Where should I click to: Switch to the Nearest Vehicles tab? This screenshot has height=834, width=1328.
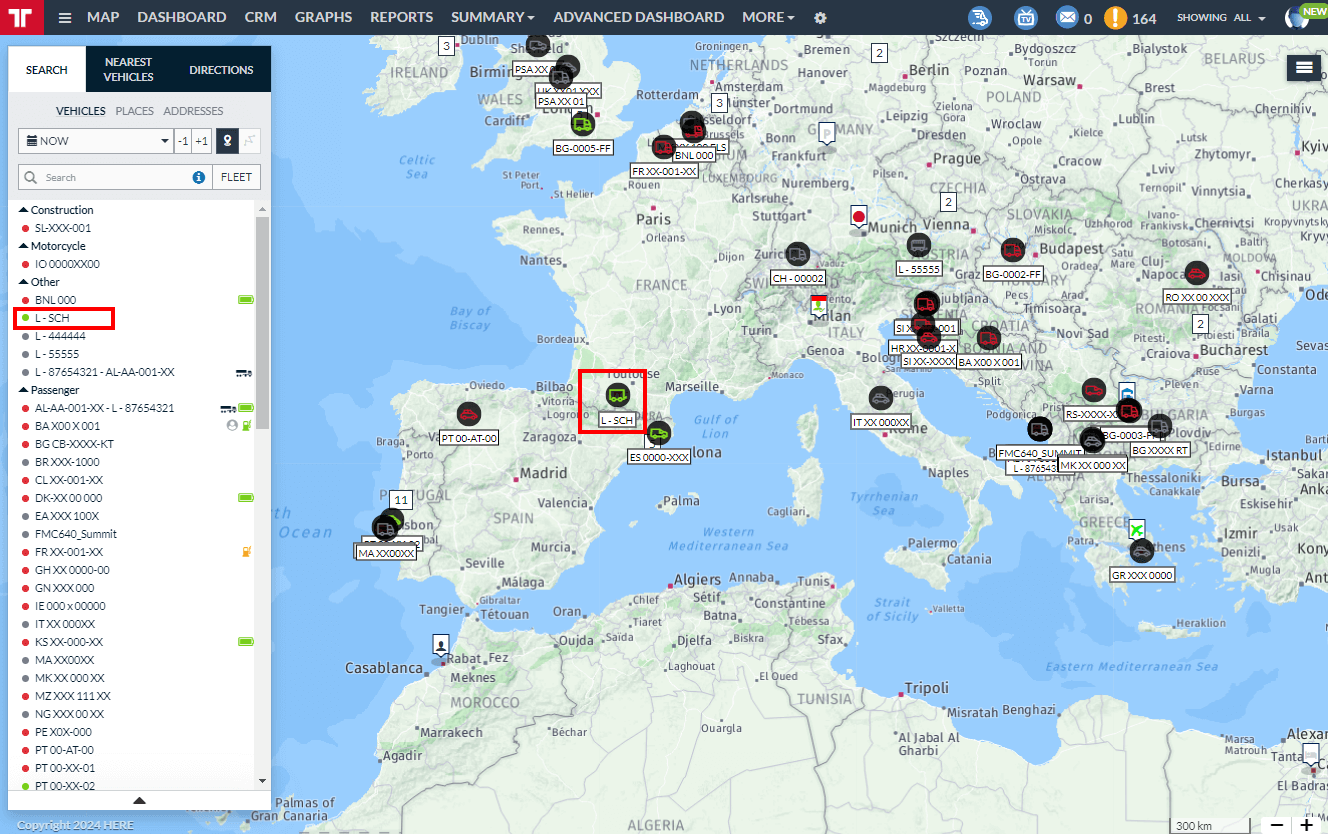click(x=128, y=70)
